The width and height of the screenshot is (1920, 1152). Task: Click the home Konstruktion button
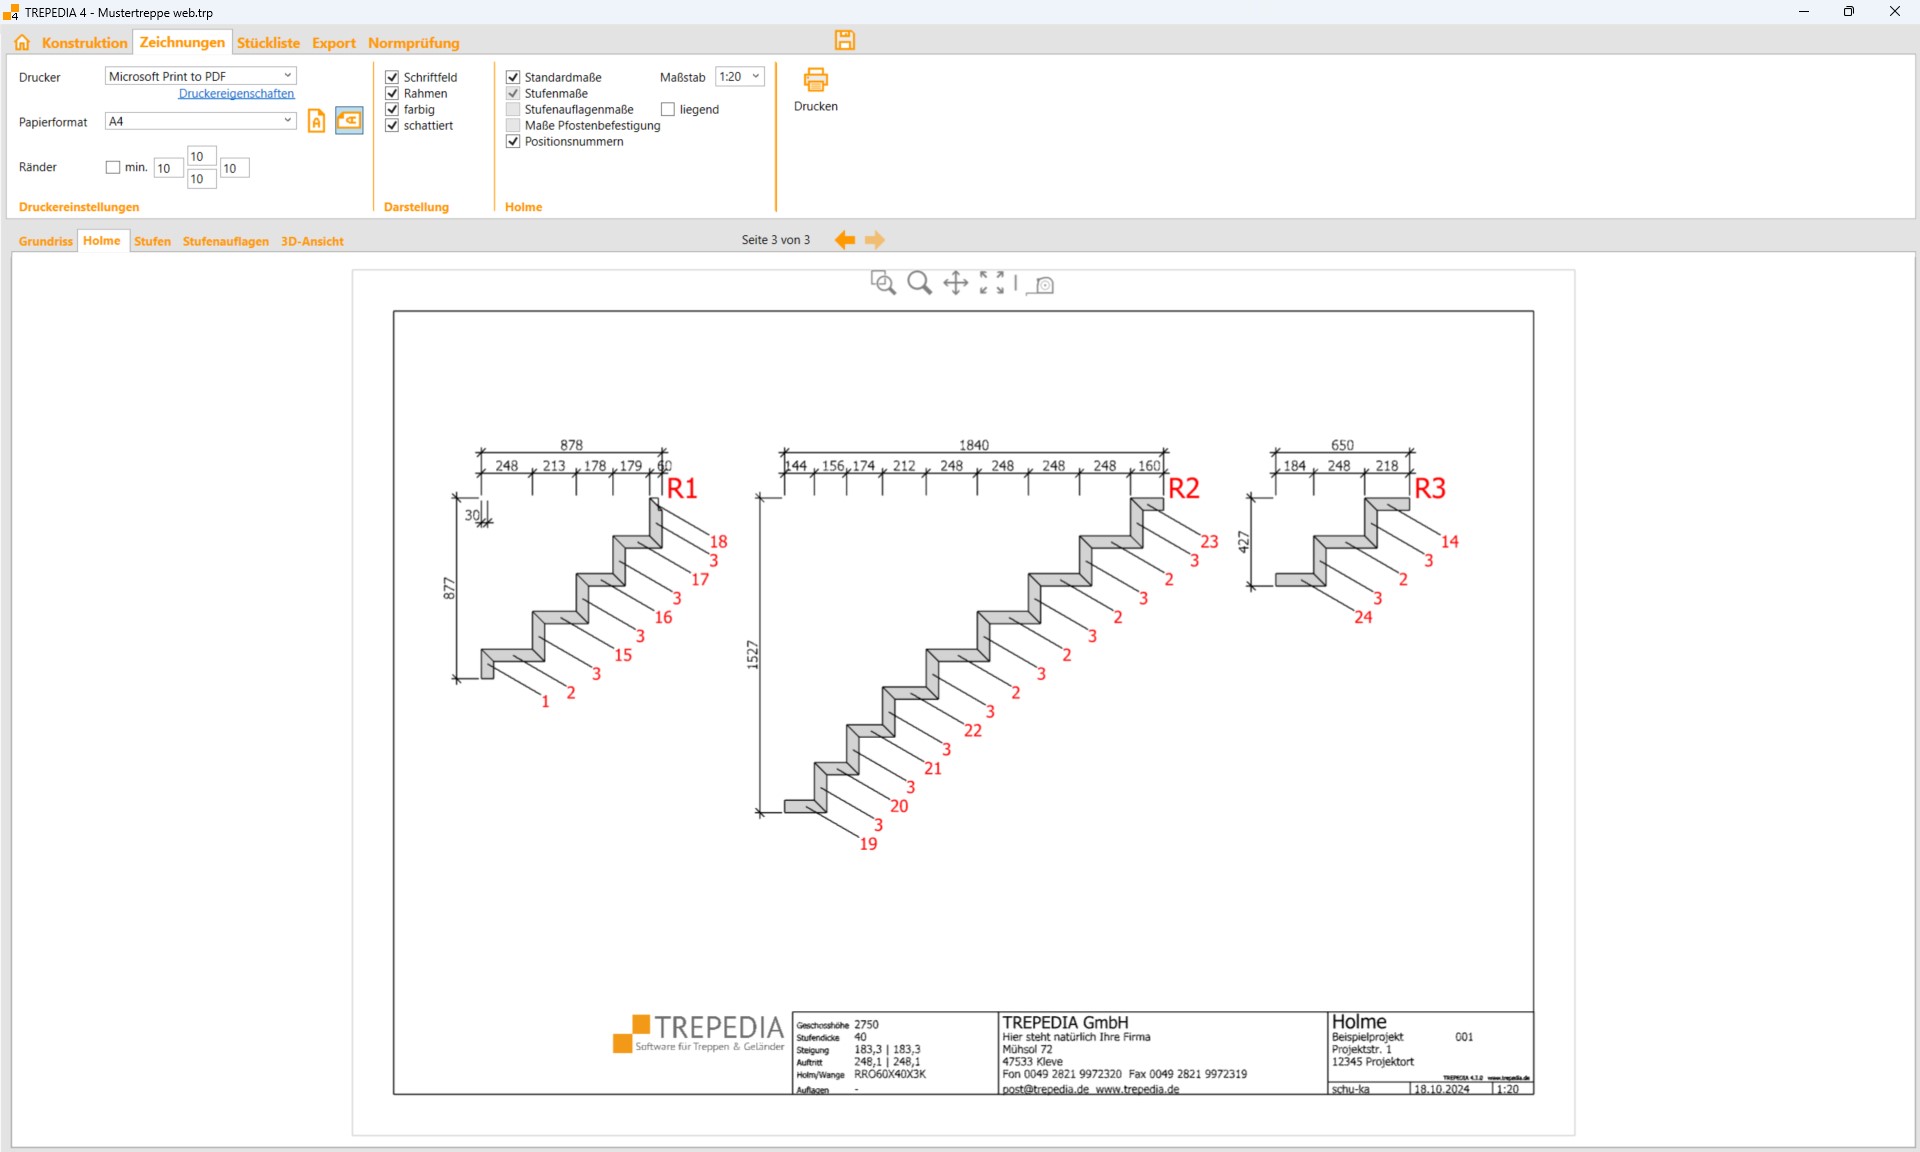22,43
